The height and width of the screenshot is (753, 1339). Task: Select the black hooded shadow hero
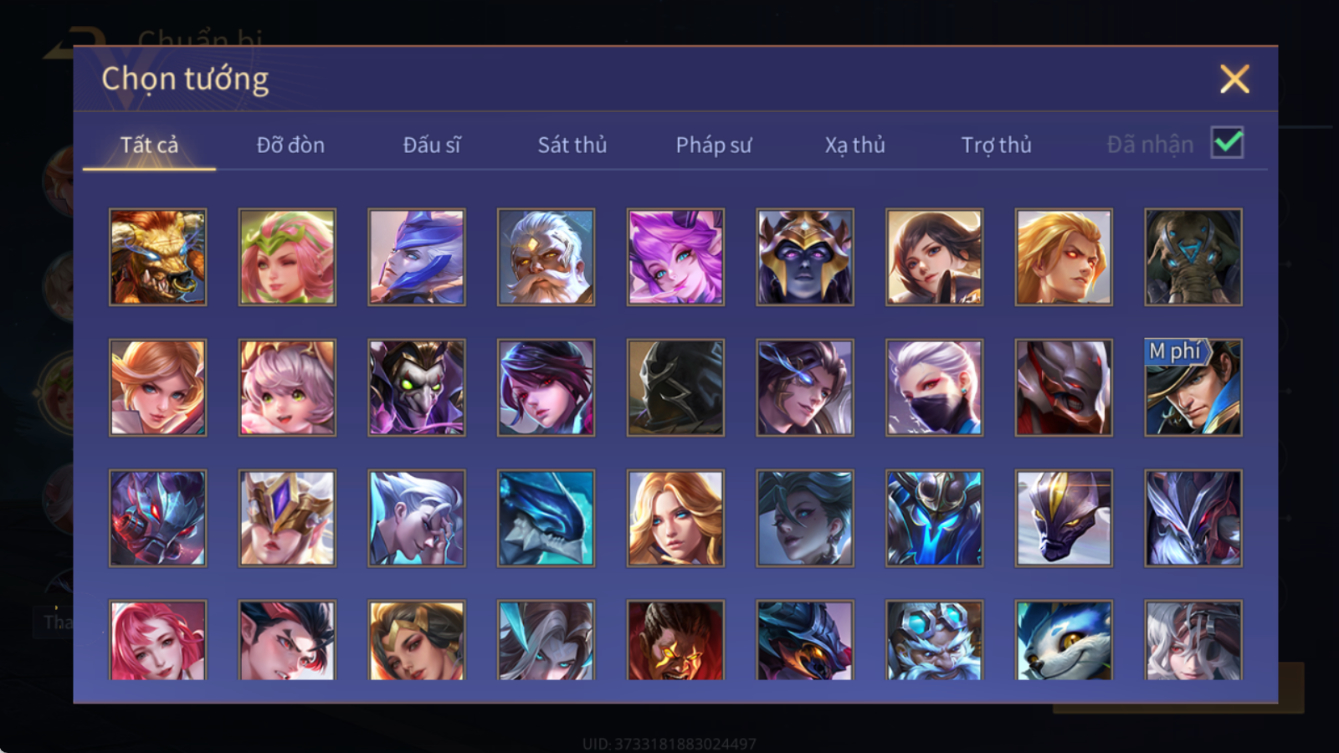[675, 388]
